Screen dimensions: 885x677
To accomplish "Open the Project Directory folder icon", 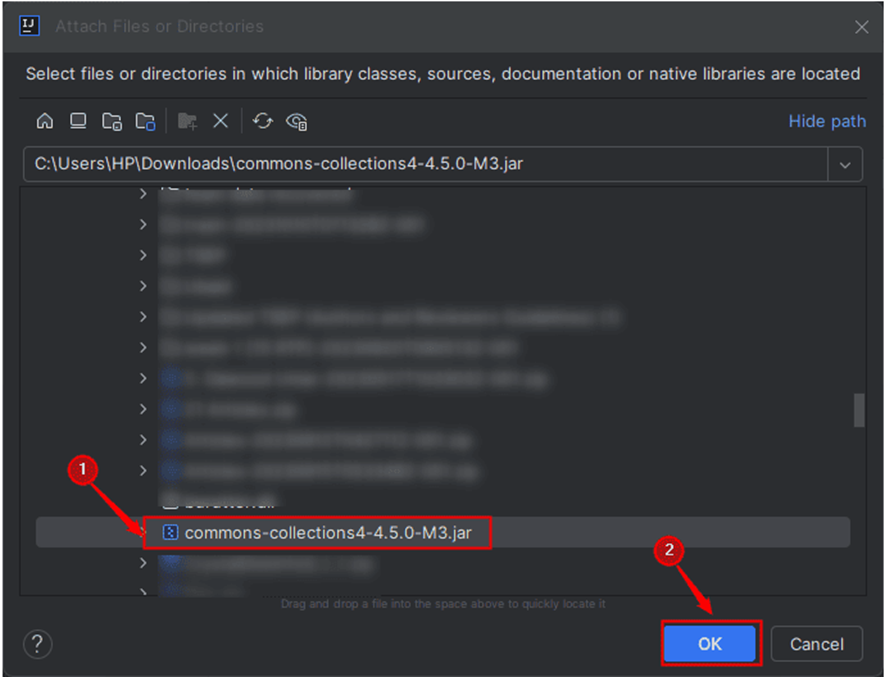I will pos(111,121).
